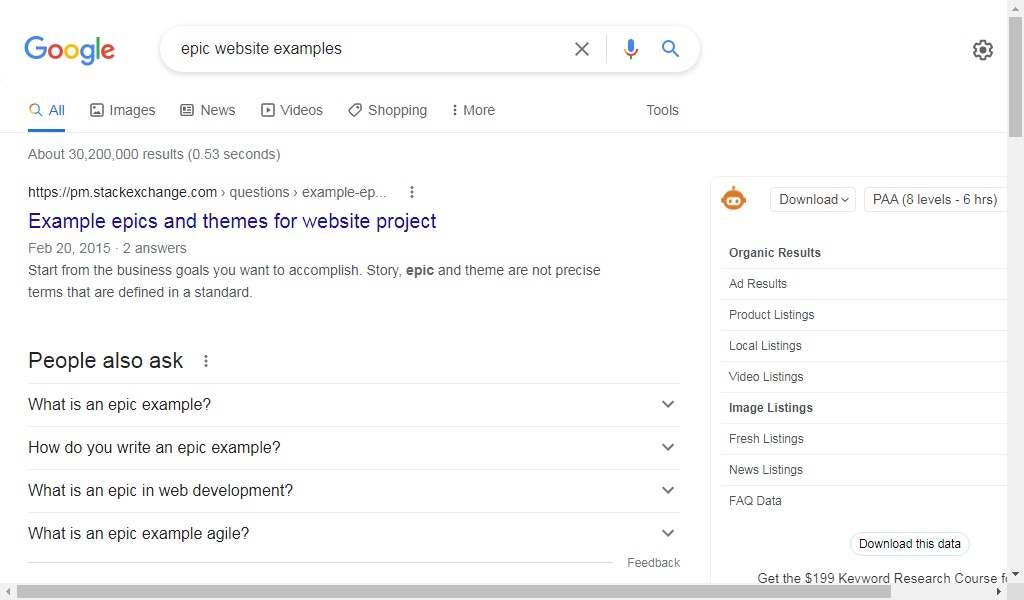
Task: Click the Feedback link
Action: click(653, 562)
